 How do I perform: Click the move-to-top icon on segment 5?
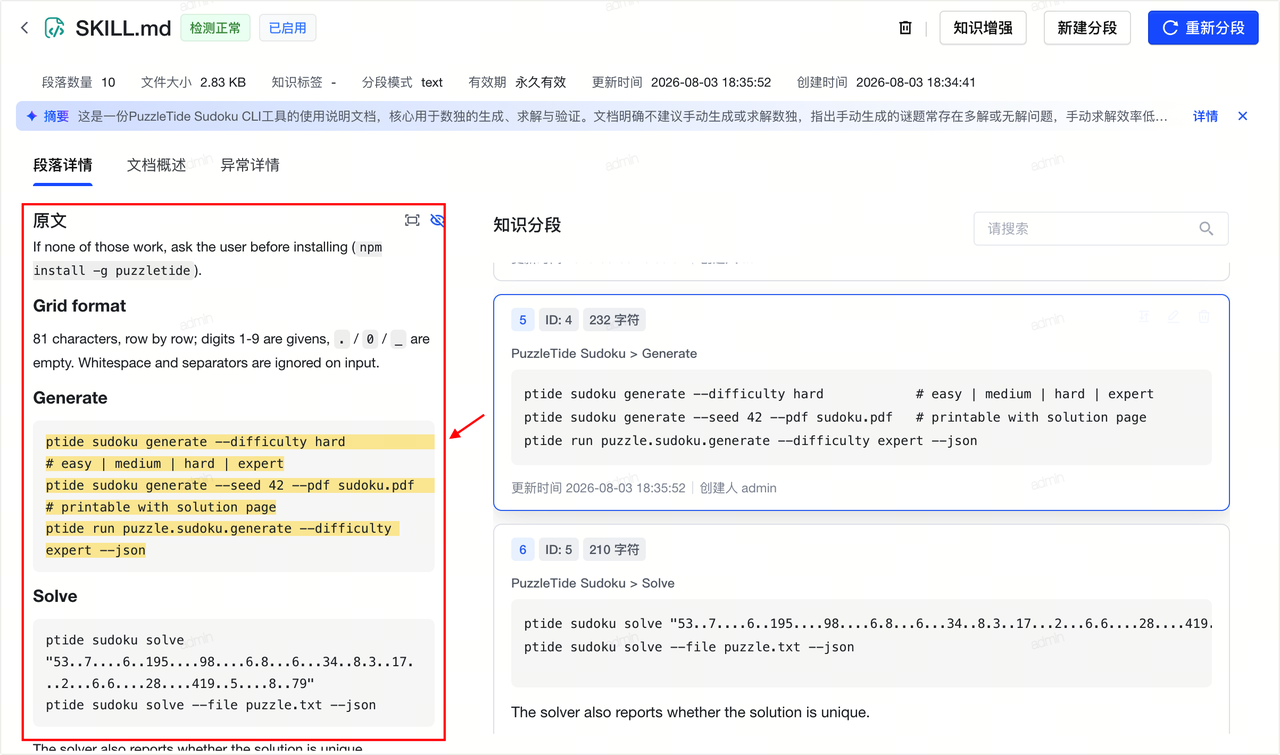pos(1144,317)
